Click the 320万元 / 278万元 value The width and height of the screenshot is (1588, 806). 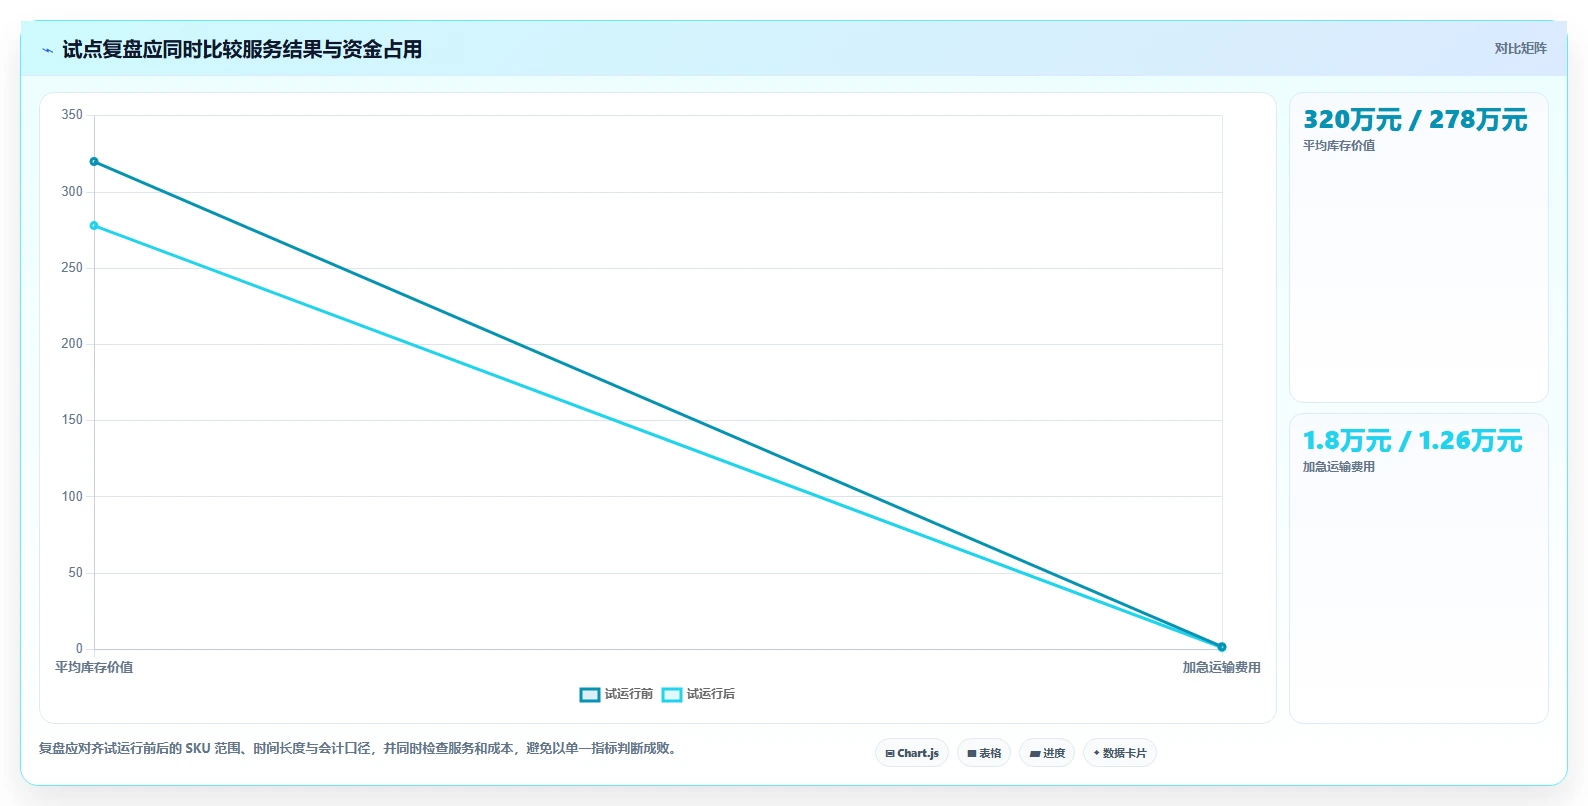[1415, 120]
